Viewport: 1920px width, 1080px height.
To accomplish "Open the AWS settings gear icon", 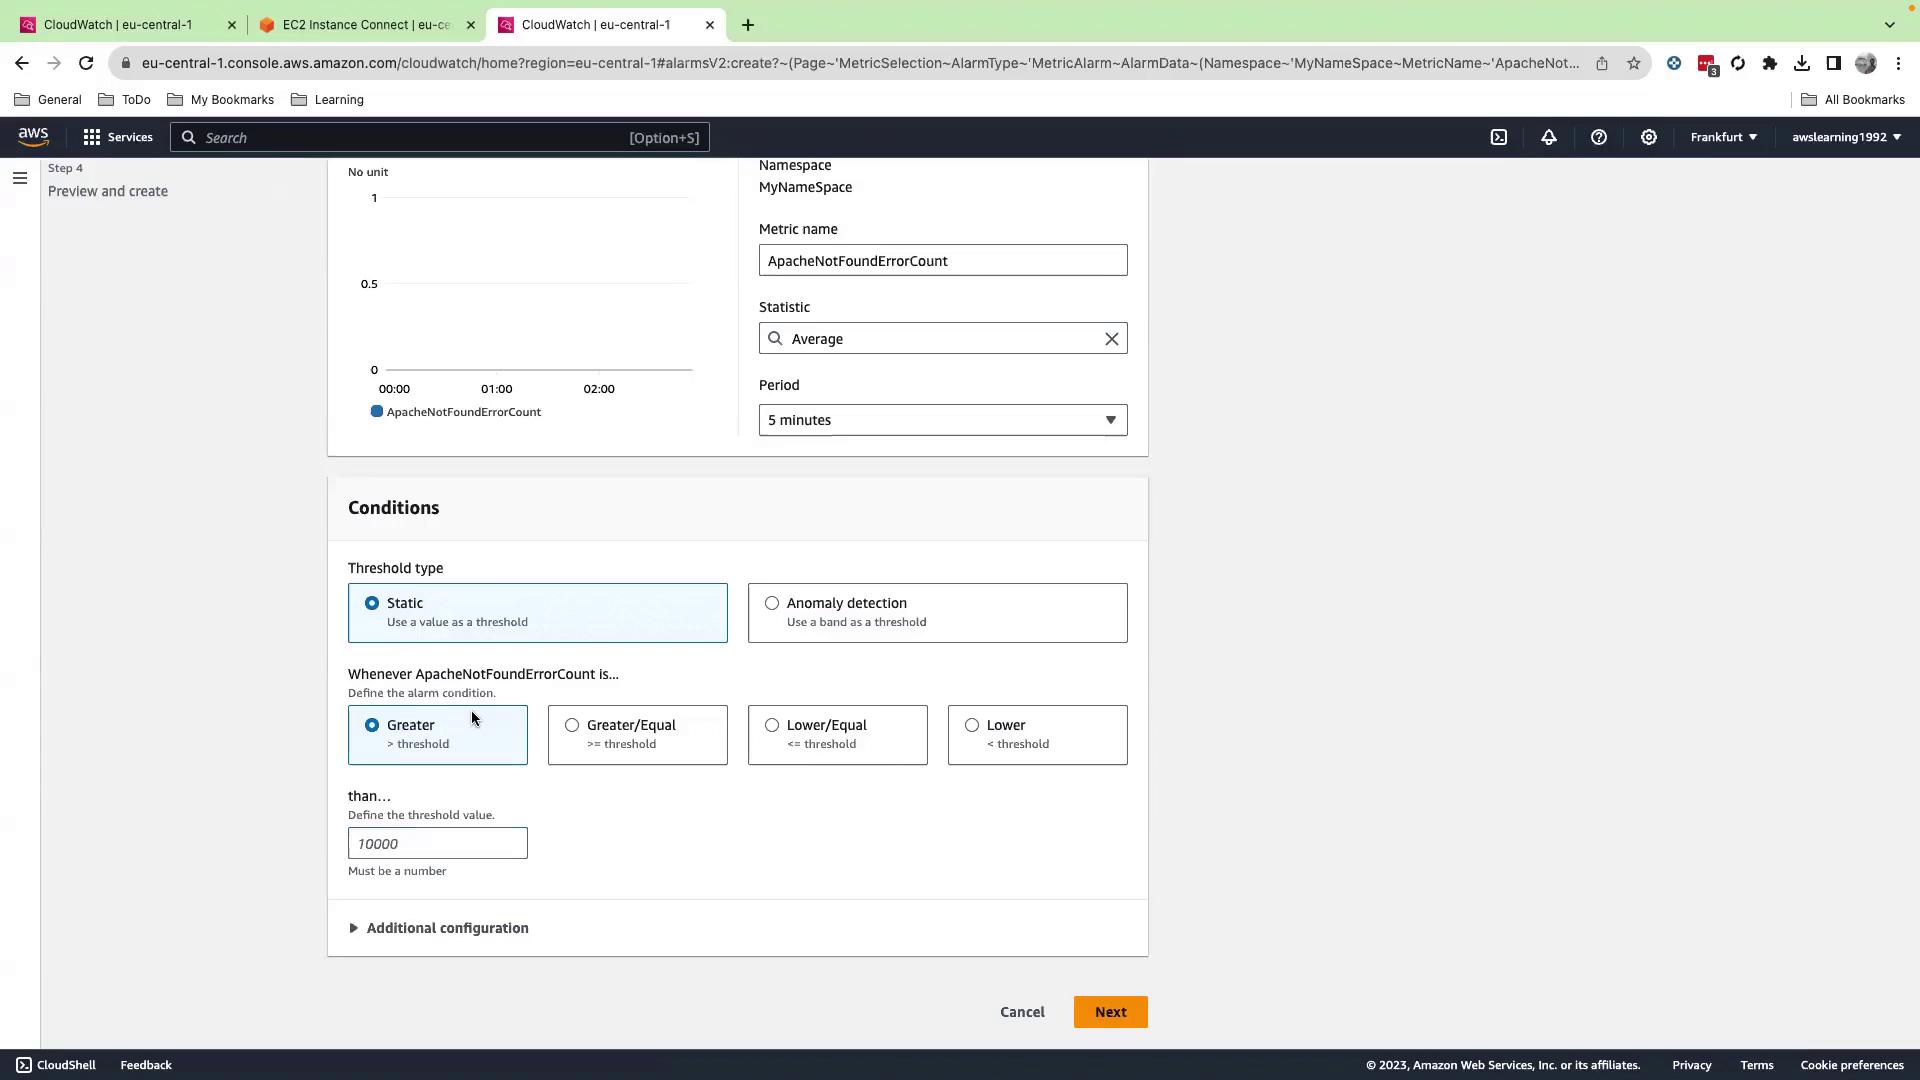I will [1649, 137].
